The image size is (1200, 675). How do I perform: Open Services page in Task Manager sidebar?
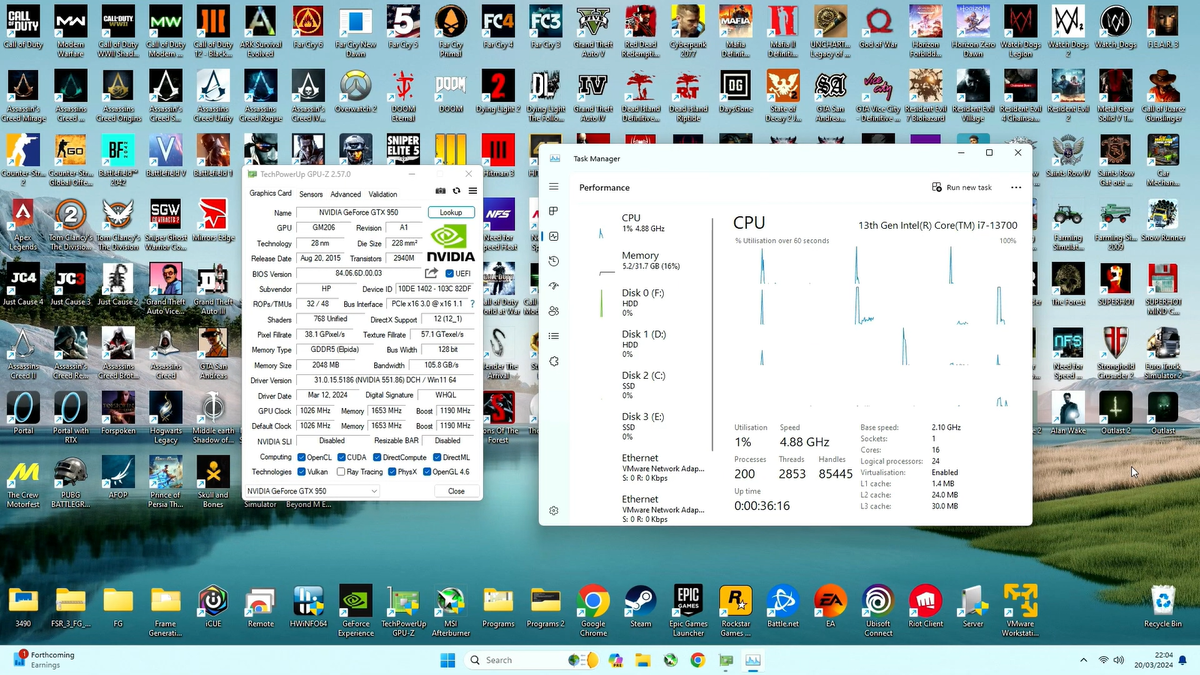[554, 361]
